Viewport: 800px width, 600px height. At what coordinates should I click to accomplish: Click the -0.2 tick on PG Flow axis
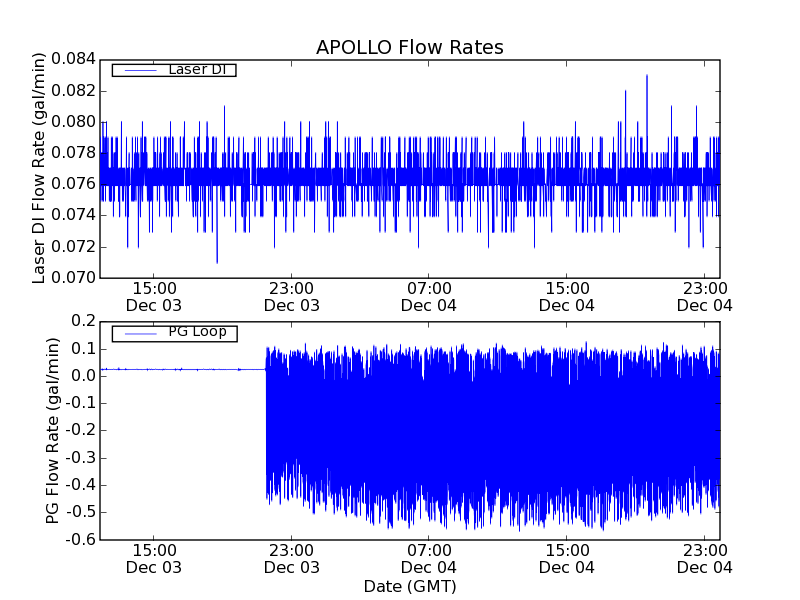click(x=81, y=430)
